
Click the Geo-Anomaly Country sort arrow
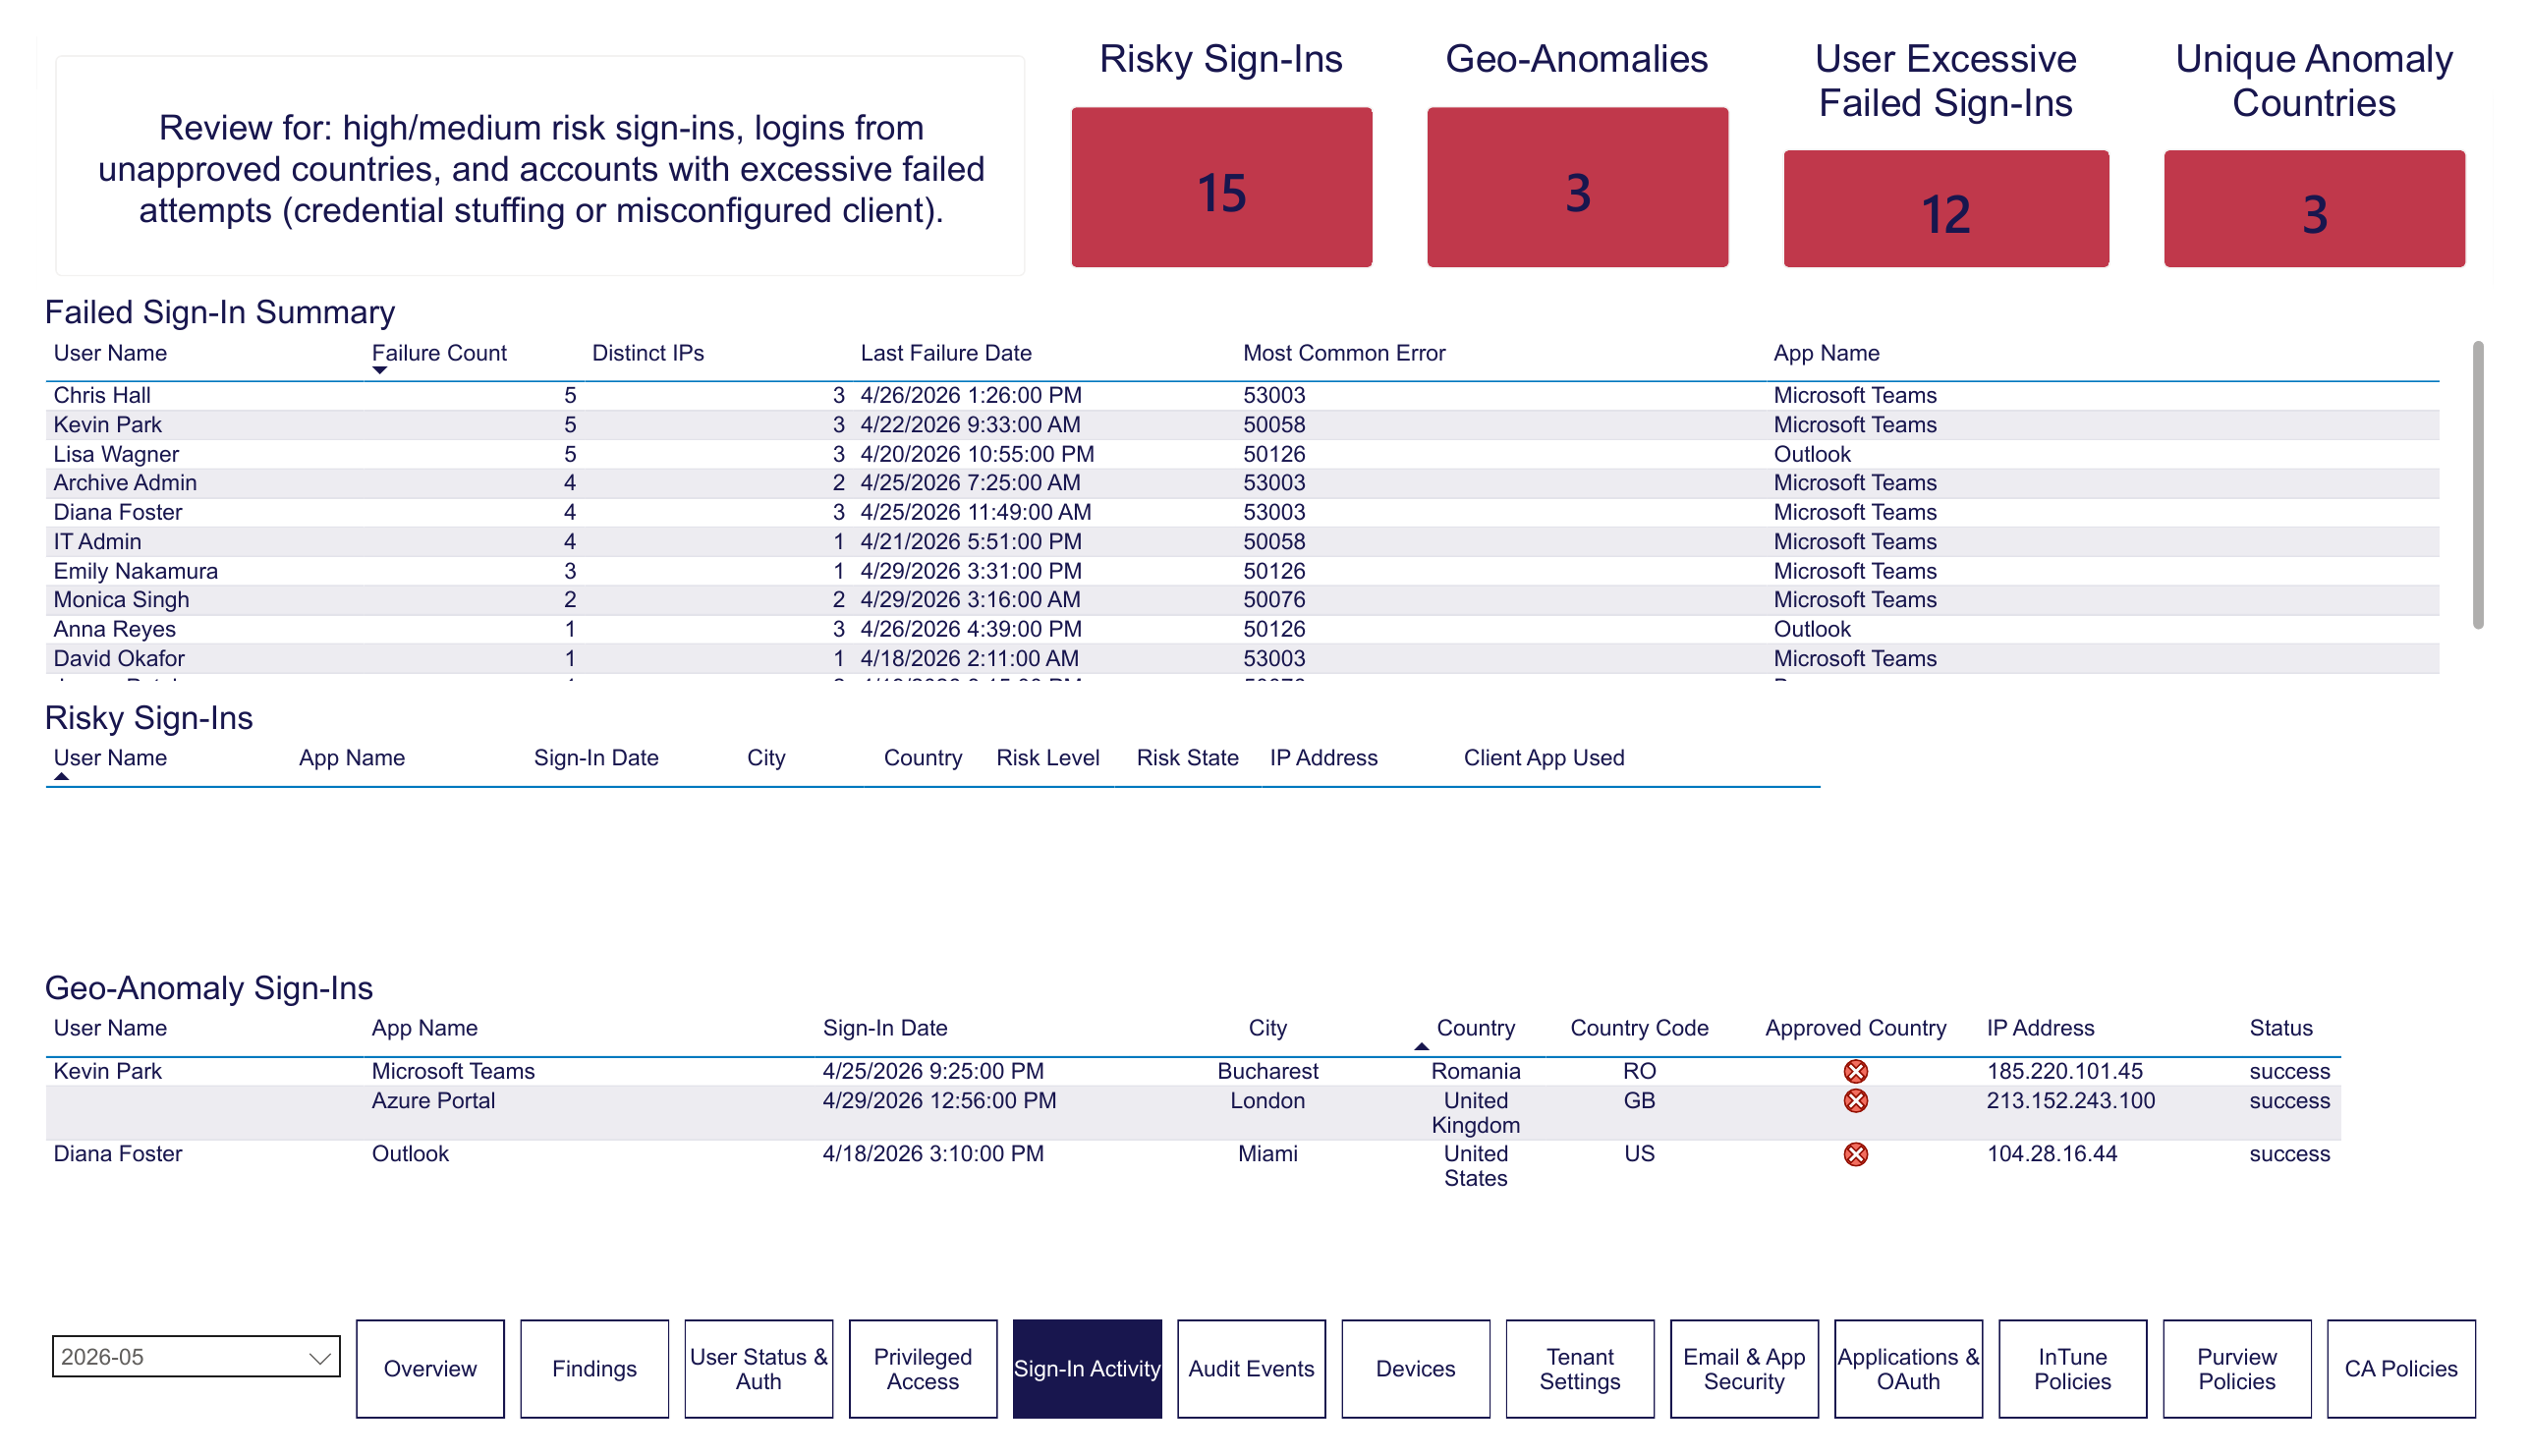1421,1046
